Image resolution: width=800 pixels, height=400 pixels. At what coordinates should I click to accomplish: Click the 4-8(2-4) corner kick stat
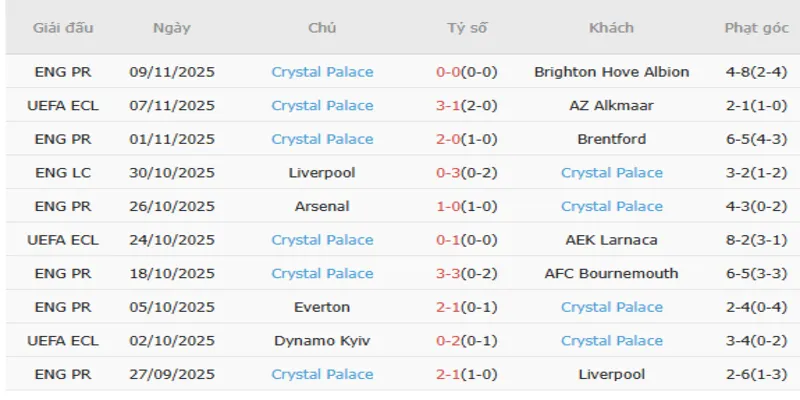754,72
